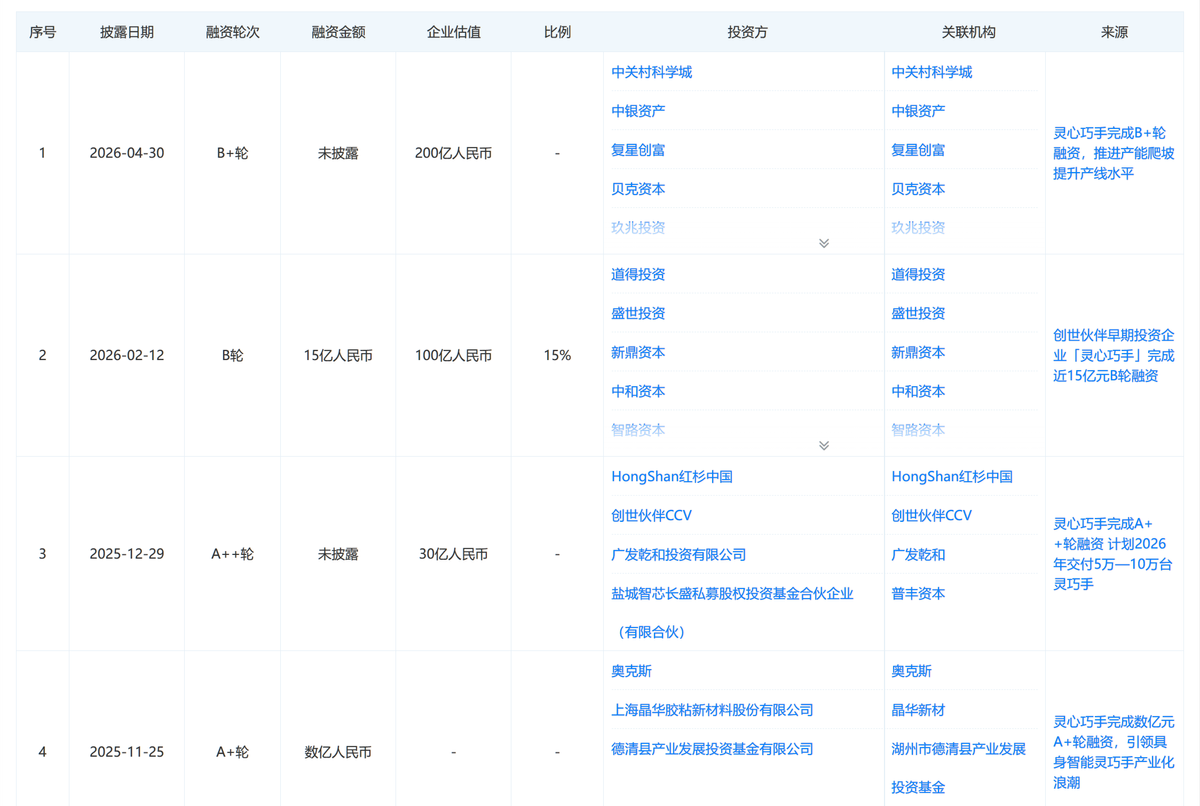Screen dimensions: 1200x806
Task: Select date cell 2026-02-12
Action: (127, 355)
